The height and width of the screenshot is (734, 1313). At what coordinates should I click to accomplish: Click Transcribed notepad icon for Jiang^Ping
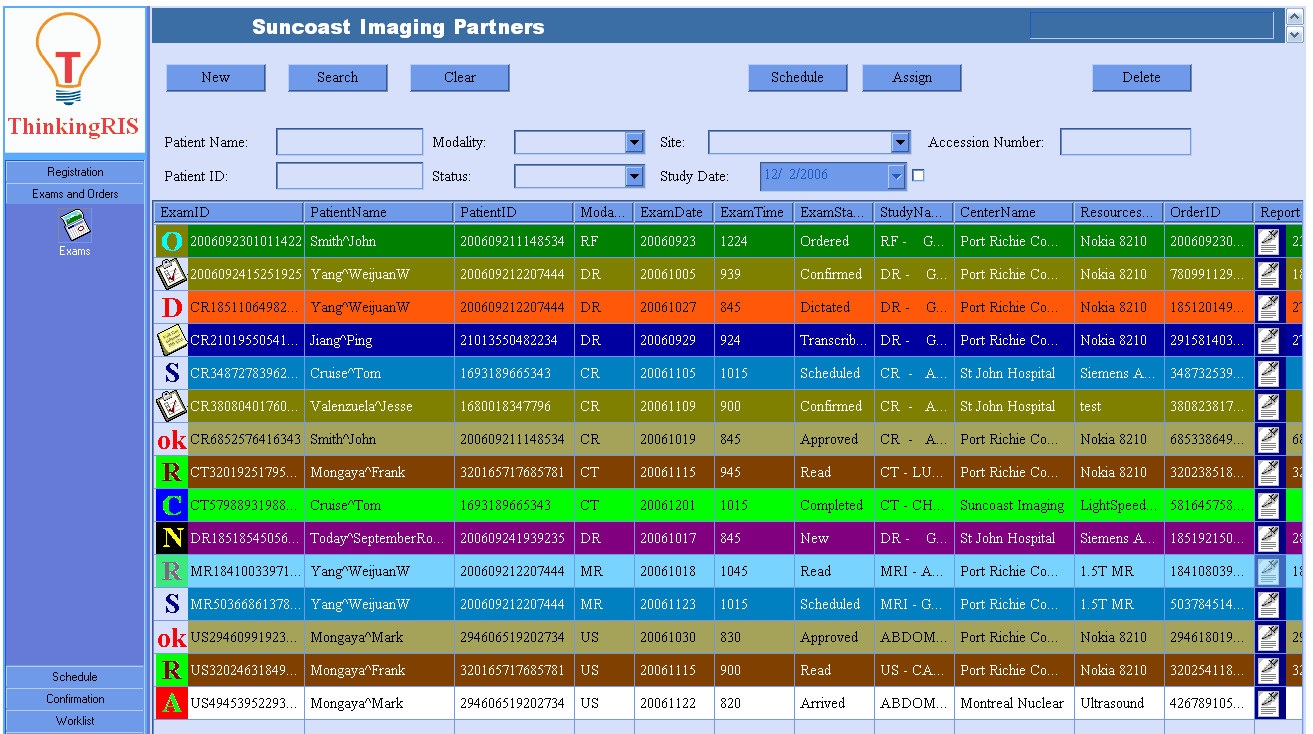[172, 340]
